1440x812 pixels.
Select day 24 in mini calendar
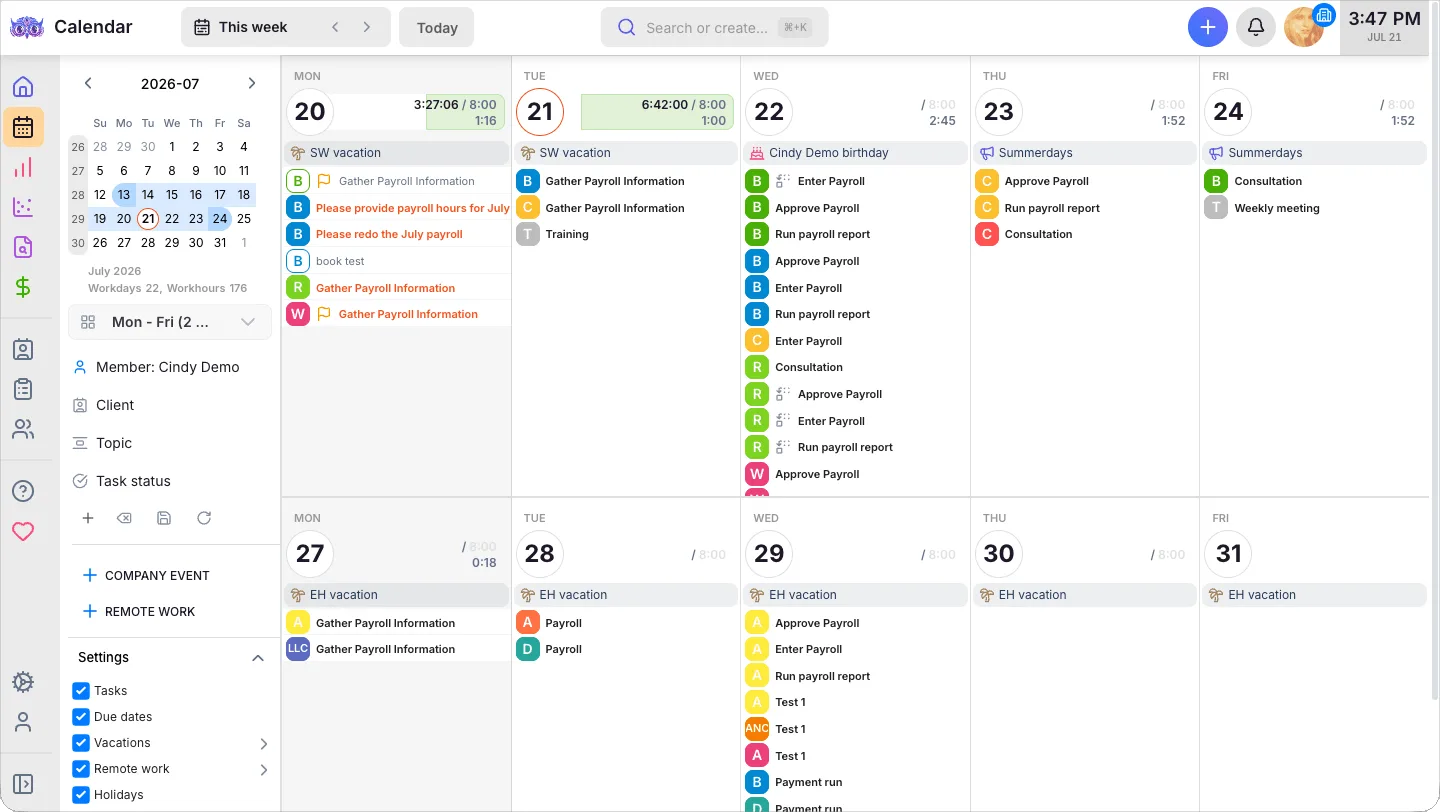(x=220, y=218)
